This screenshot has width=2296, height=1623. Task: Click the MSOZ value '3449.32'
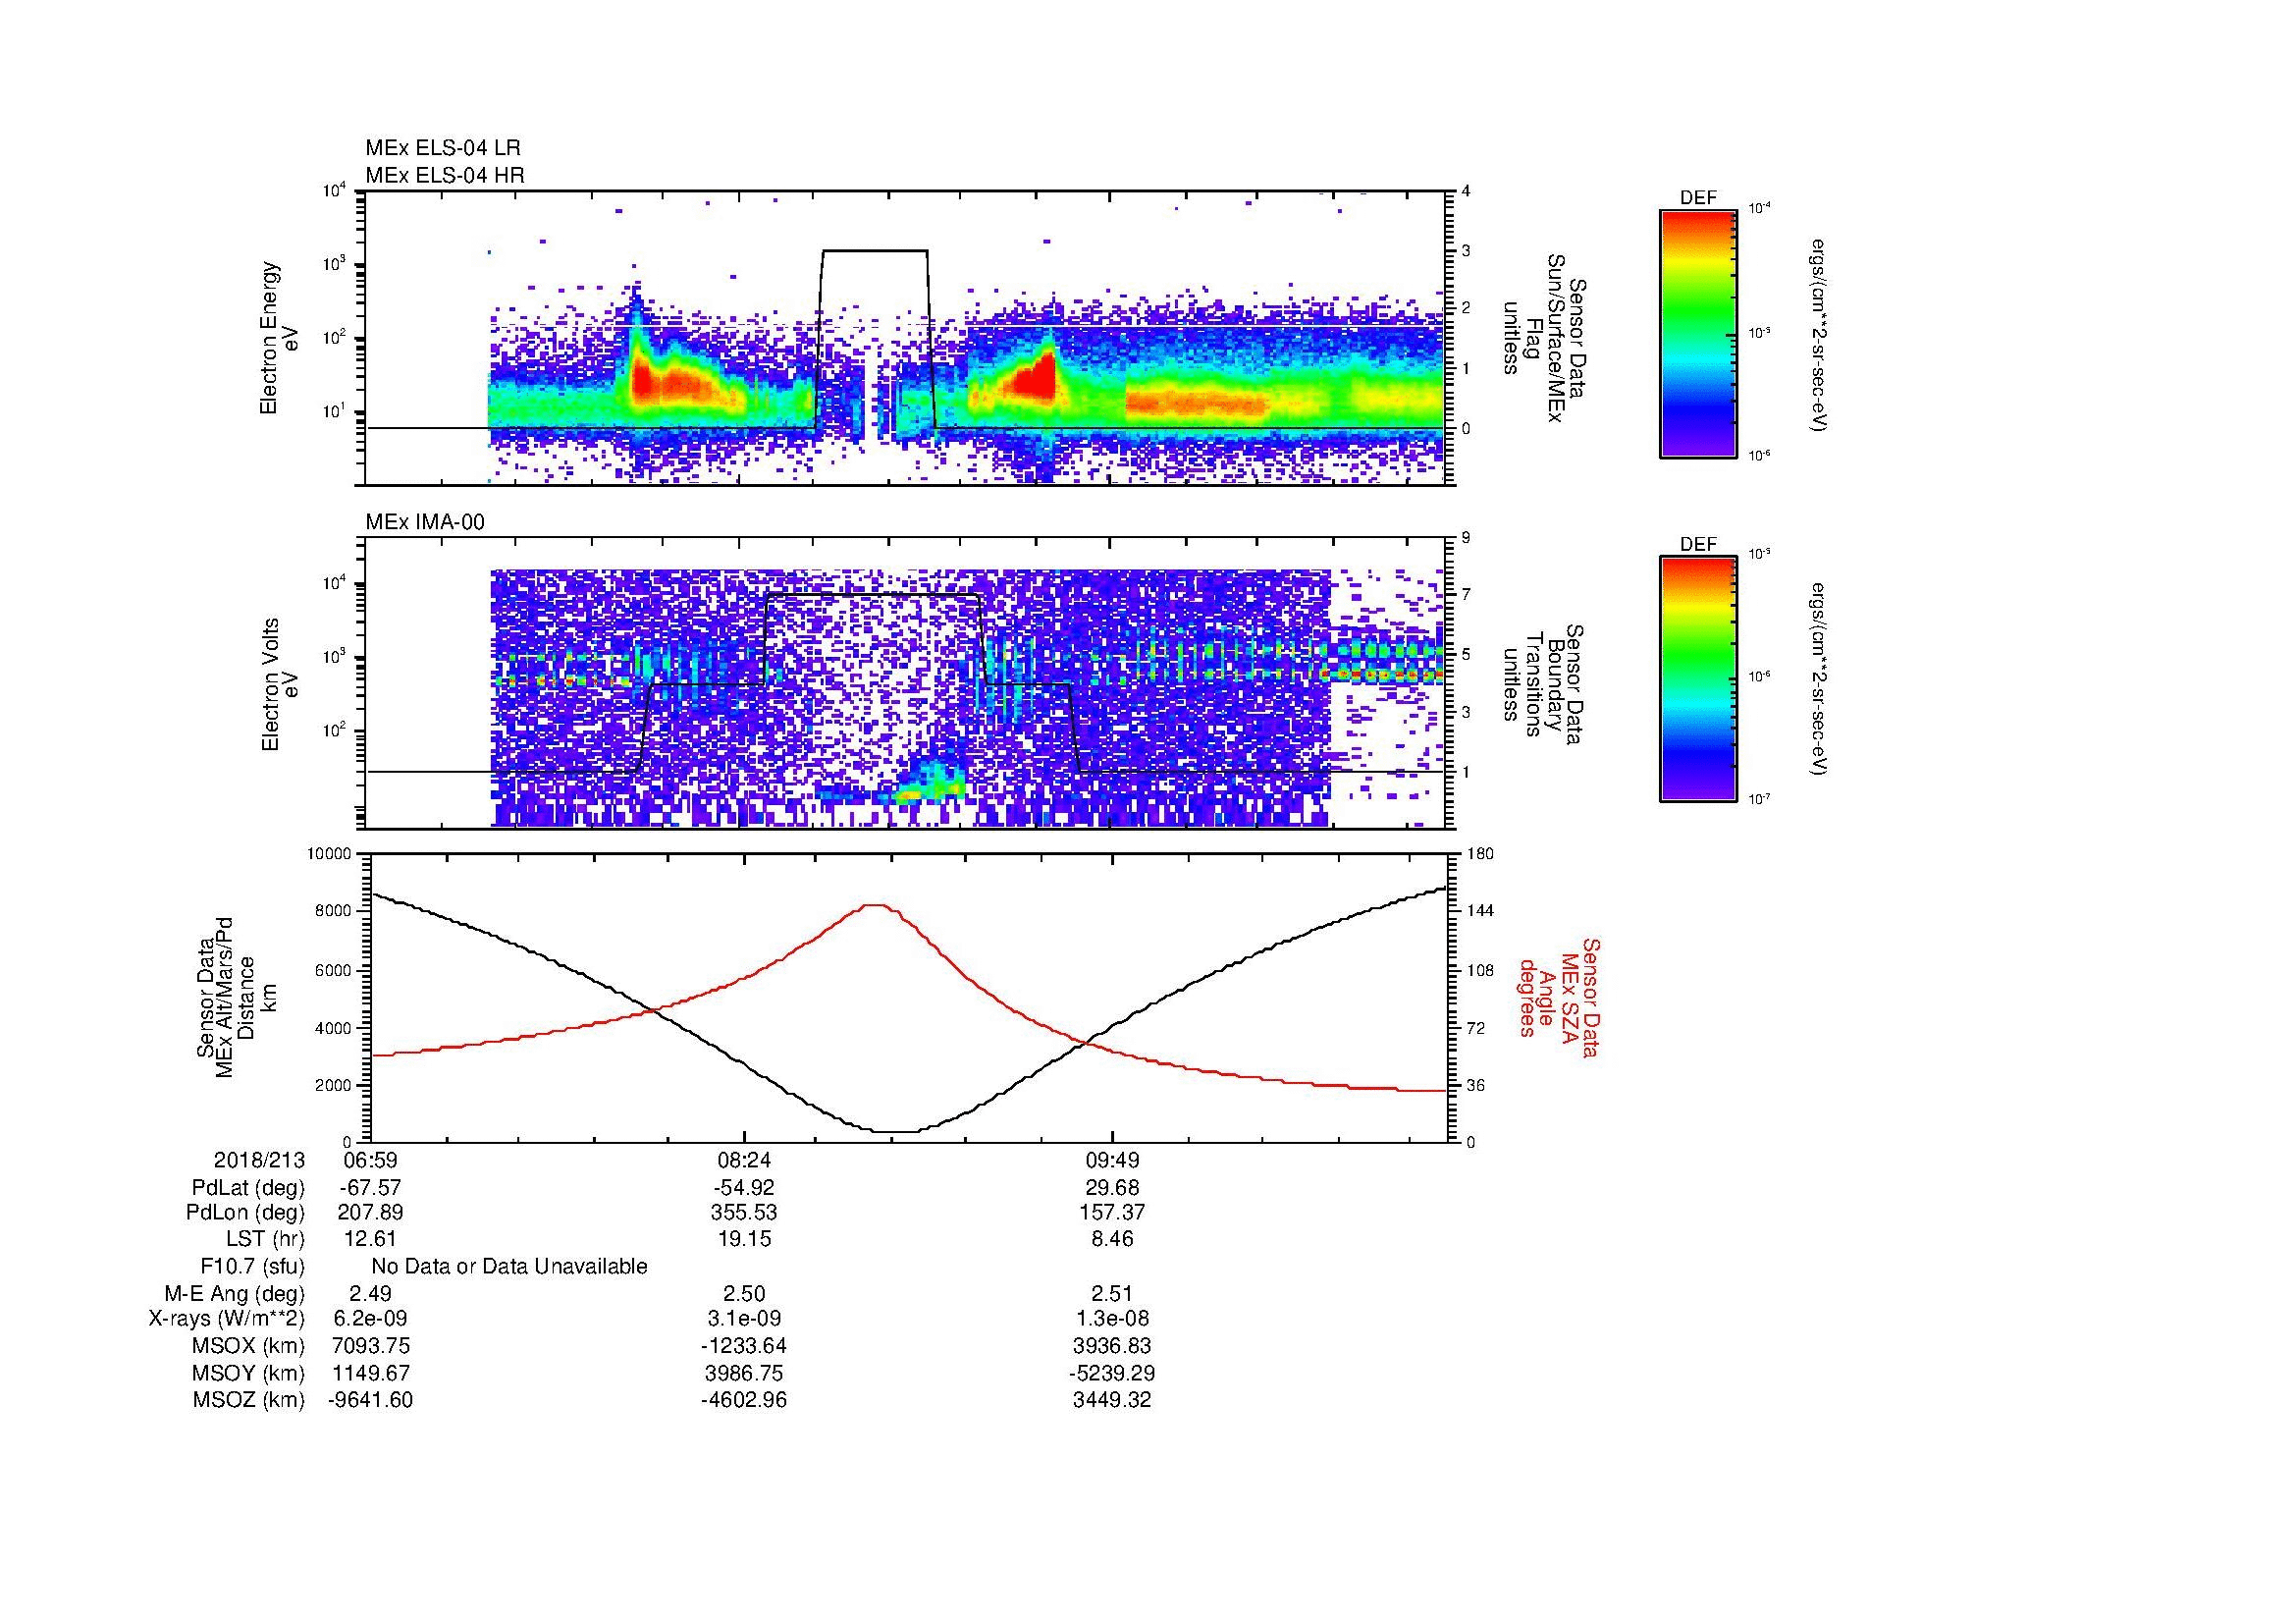1112,1399
